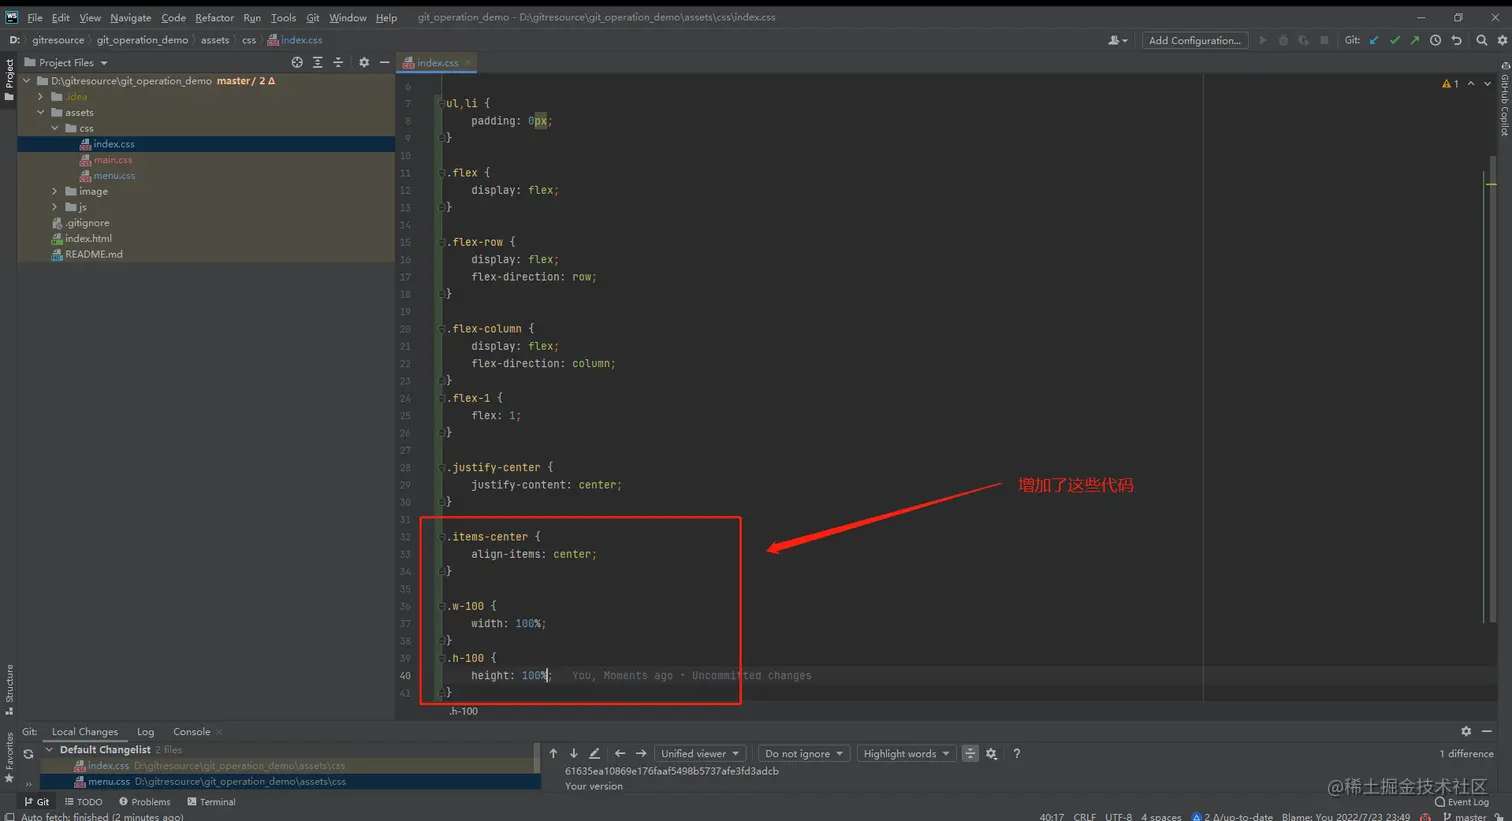This screenshot has width=1512, height=821.
Task: Click the pencil edit icon in diff toolbar
Action: [x=594, y=753]
